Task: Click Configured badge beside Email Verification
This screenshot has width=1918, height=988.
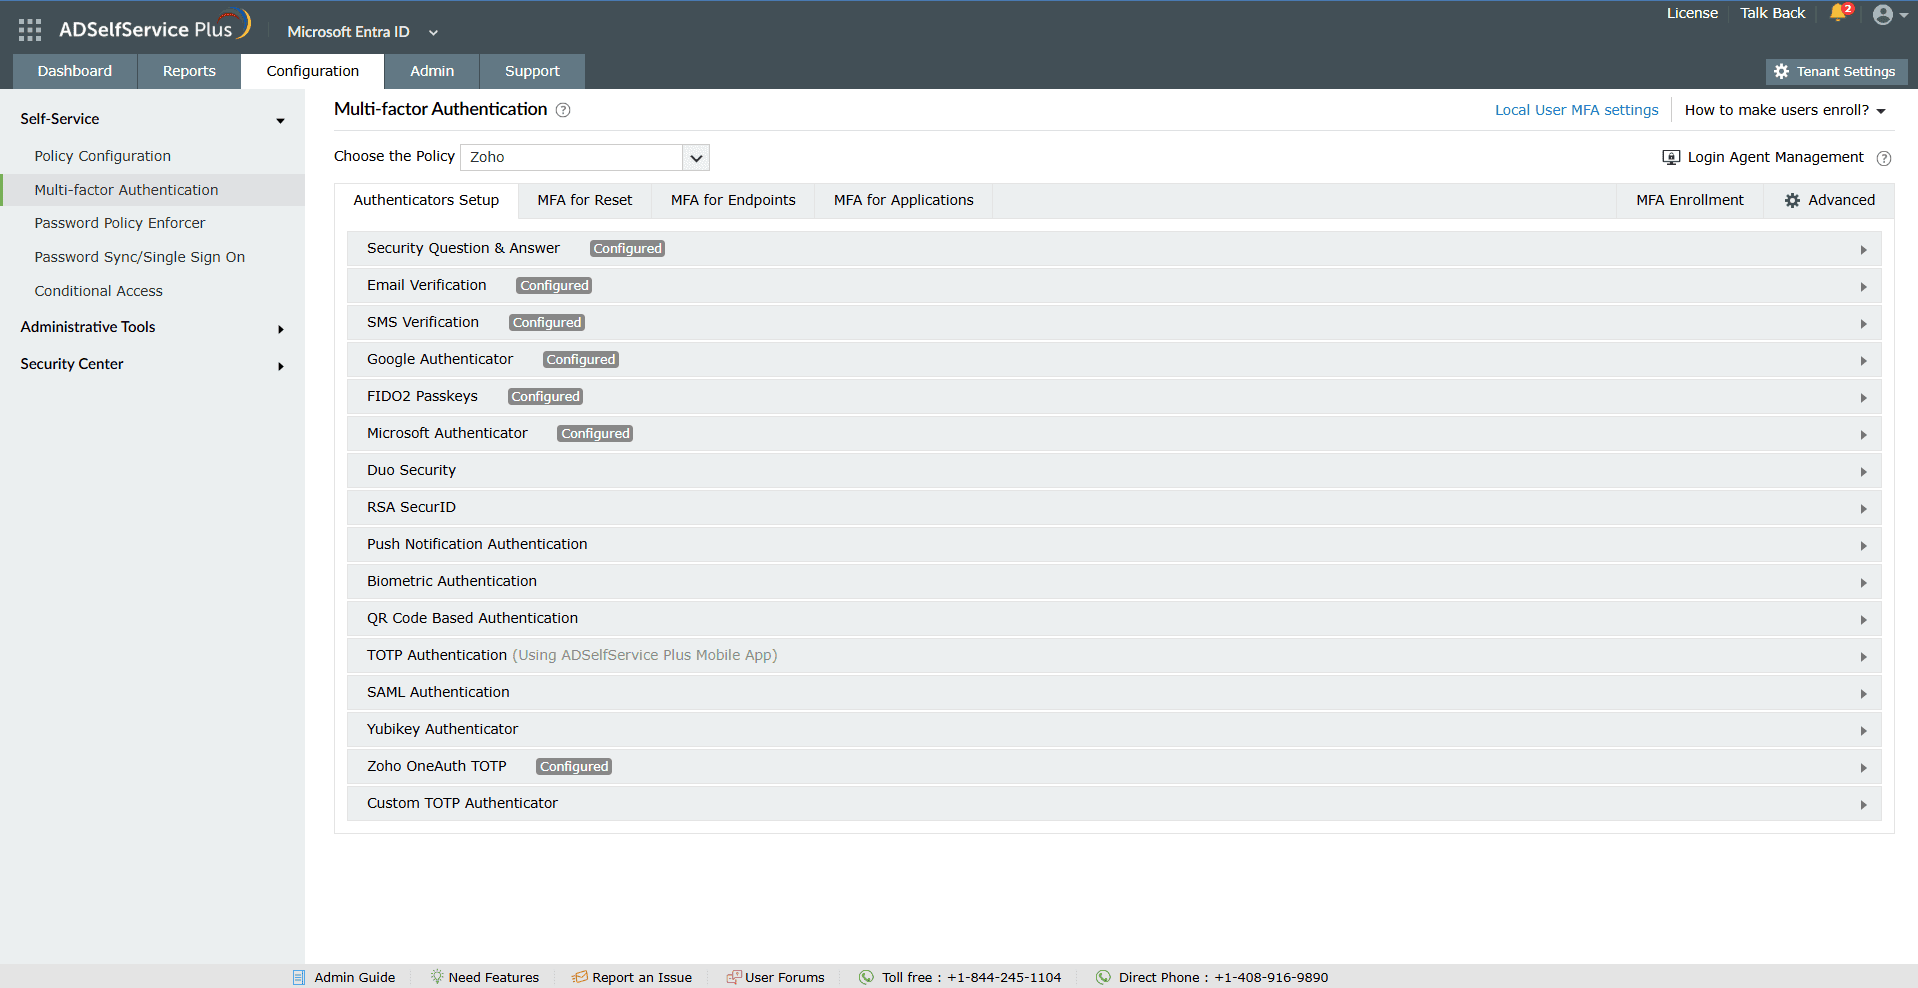Action: pyautogui.click(x=554, y=286)
